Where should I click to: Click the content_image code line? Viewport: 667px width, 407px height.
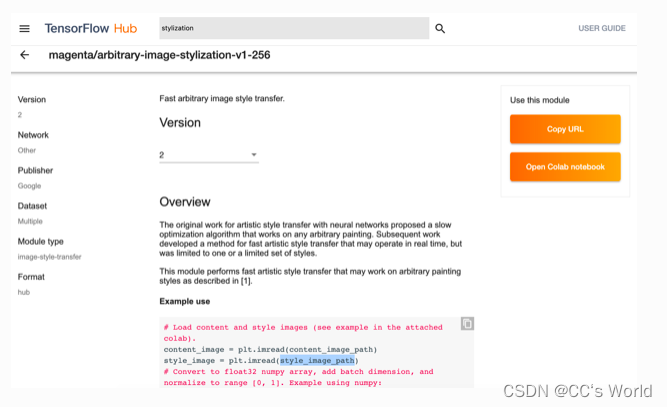click(x=270, y=350)
